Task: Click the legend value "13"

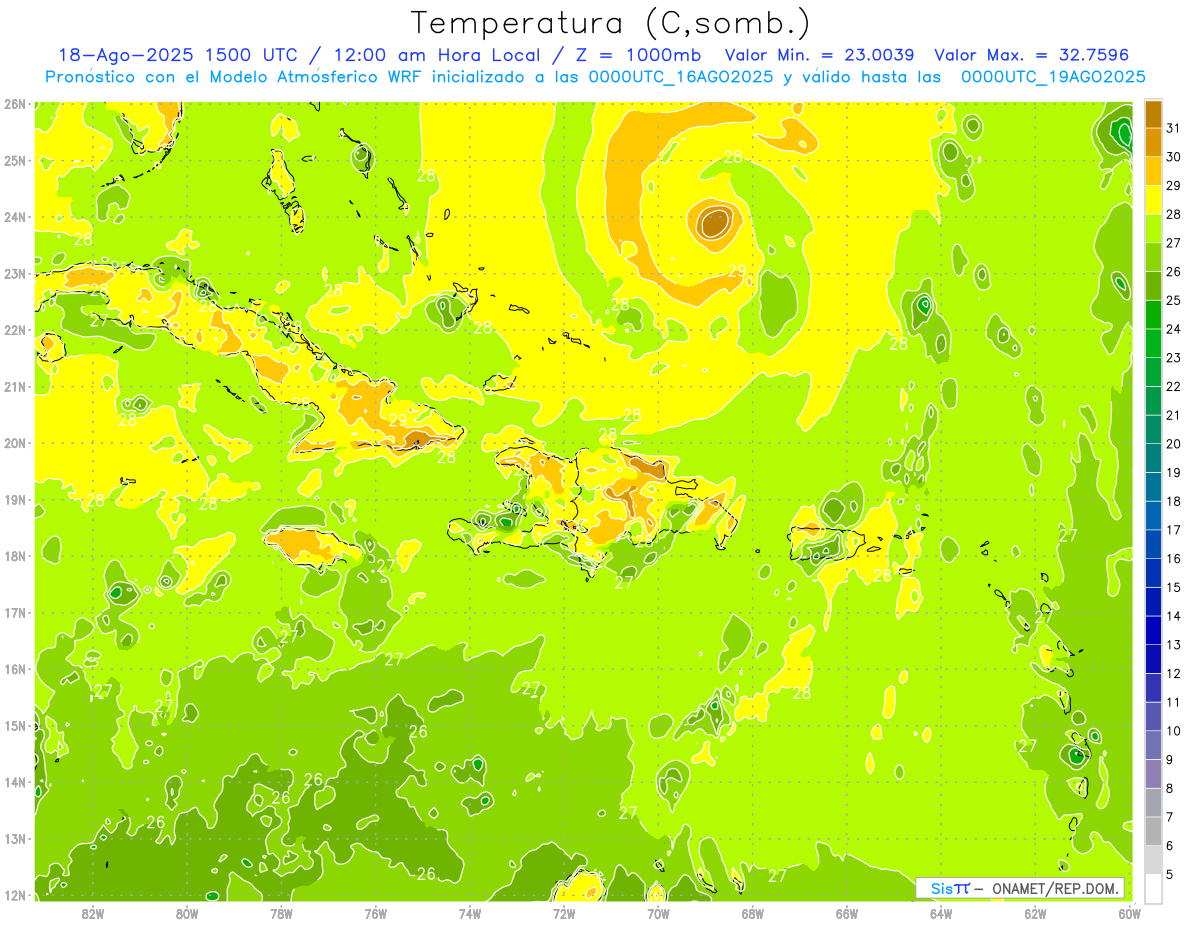Action: point(1174,645)
